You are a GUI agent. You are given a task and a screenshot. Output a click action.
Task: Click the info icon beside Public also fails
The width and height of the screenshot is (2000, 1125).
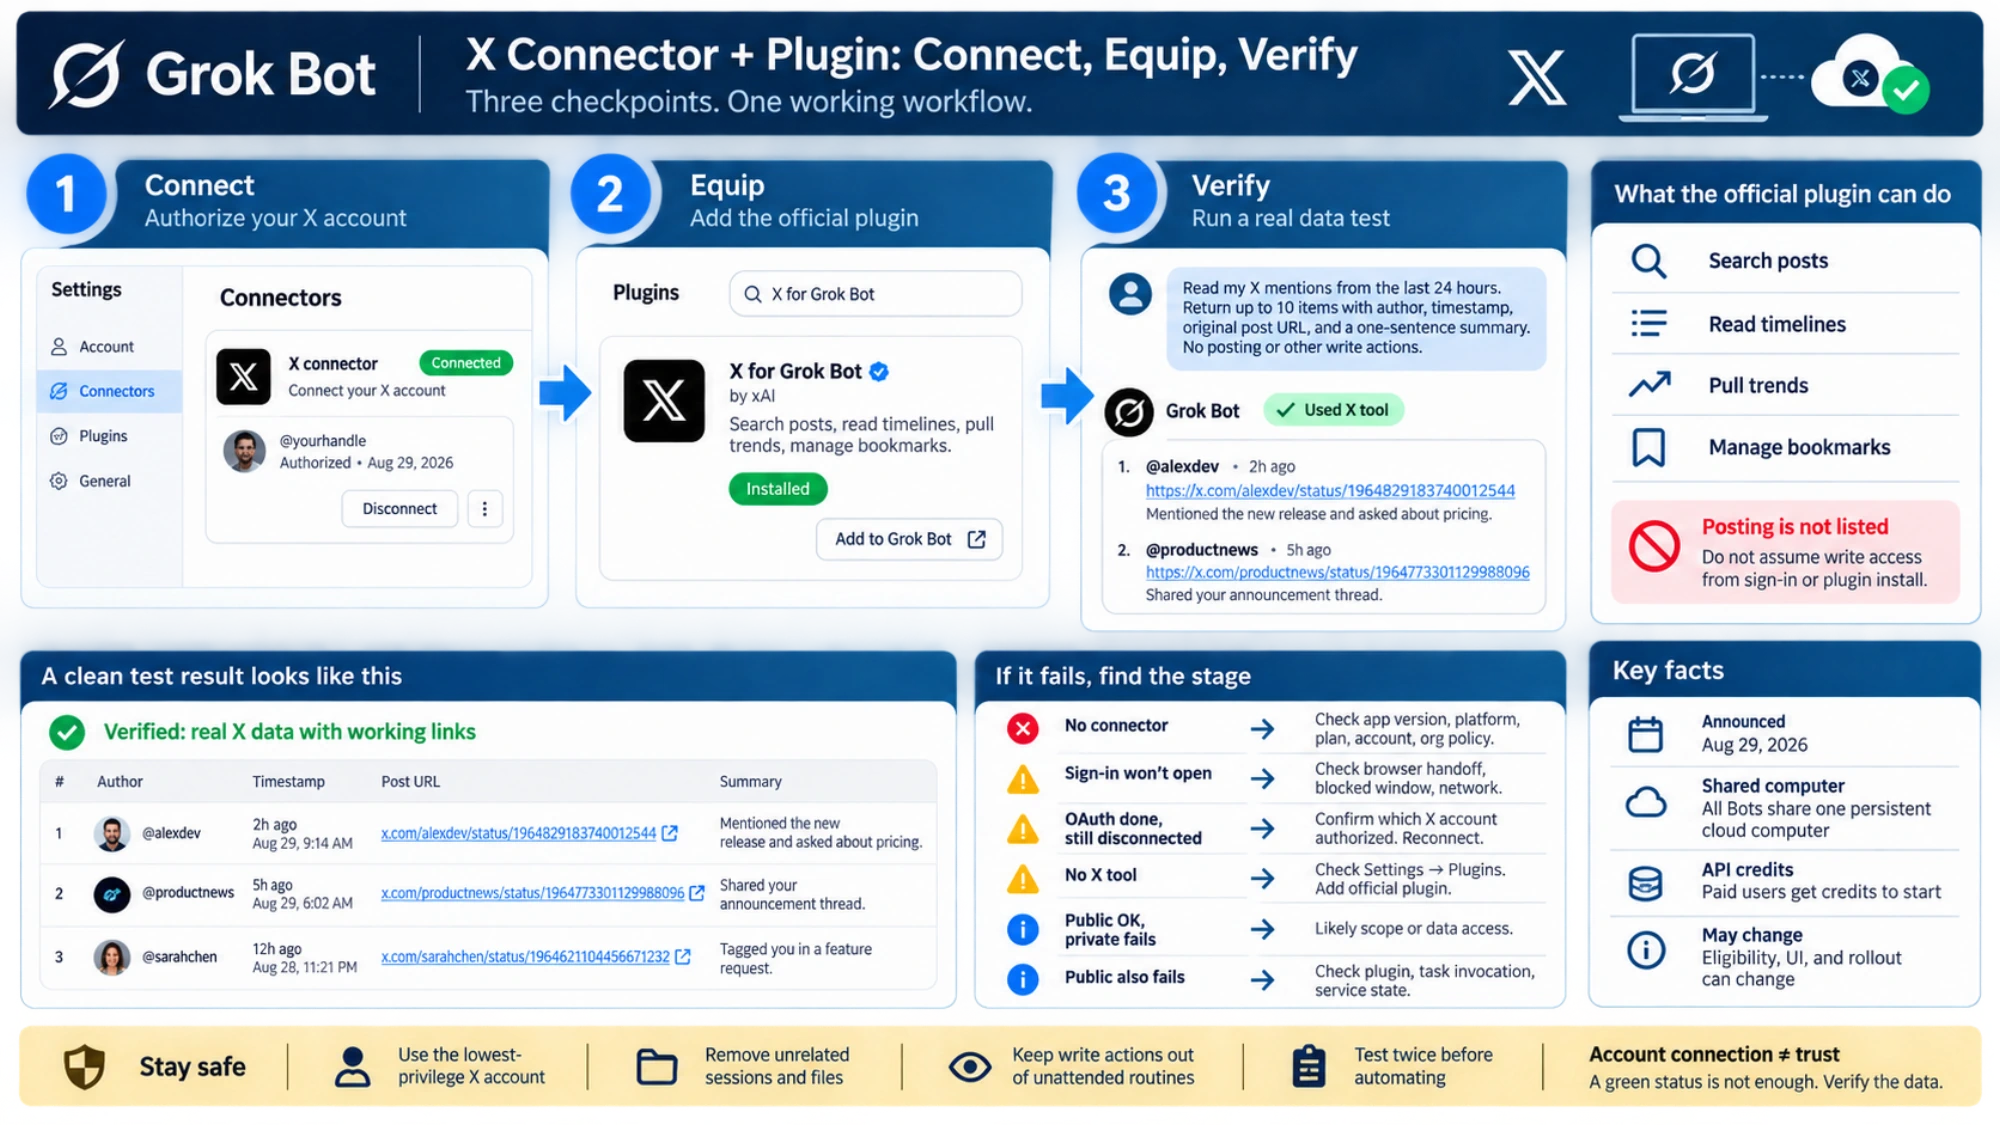[x=1022, y=979]
